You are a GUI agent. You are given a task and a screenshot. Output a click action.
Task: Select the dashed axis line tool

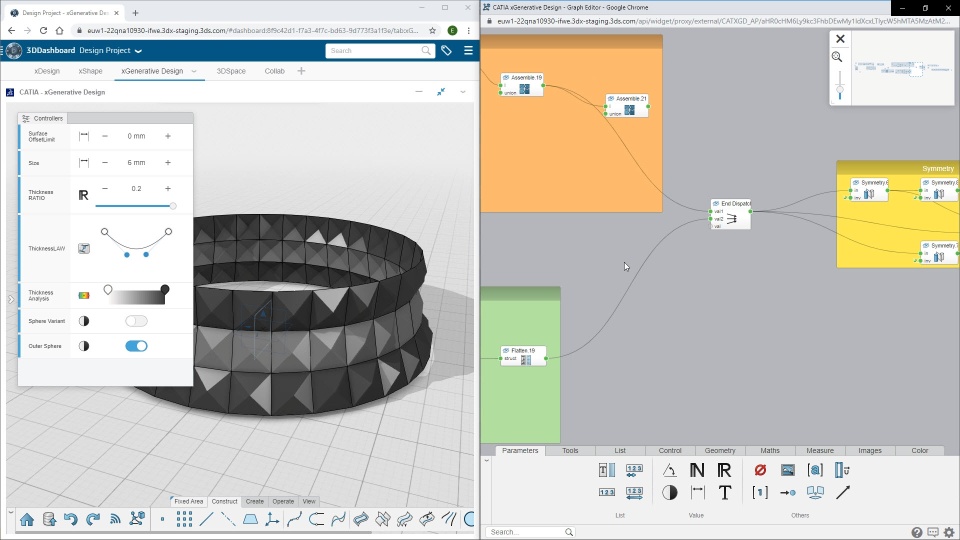coord(228,520)
